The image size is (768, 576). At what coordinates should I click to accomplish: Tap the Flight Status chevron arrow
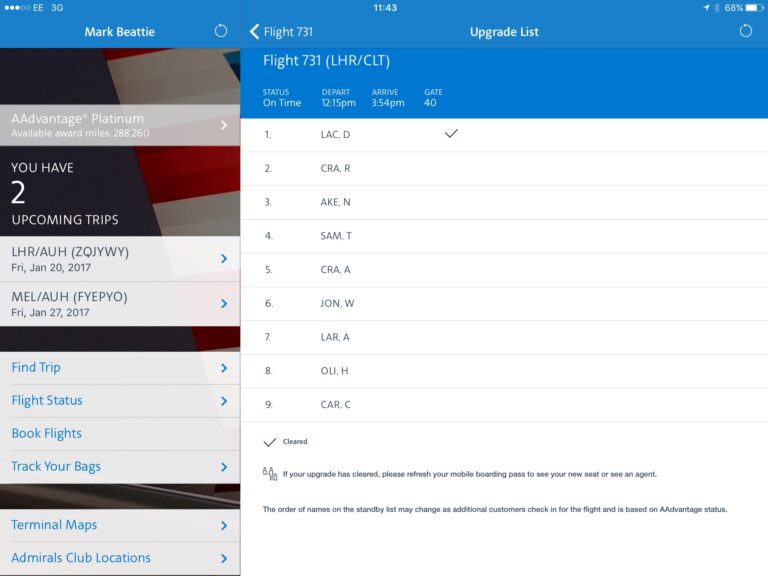[224, 401]
